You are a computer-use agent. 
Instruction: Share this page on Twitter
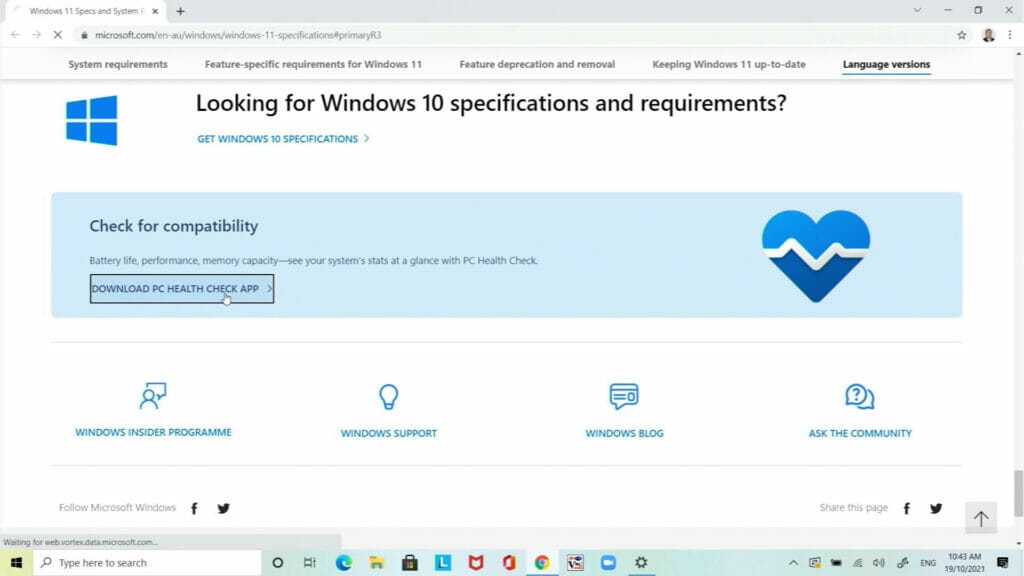coord(936,508)
